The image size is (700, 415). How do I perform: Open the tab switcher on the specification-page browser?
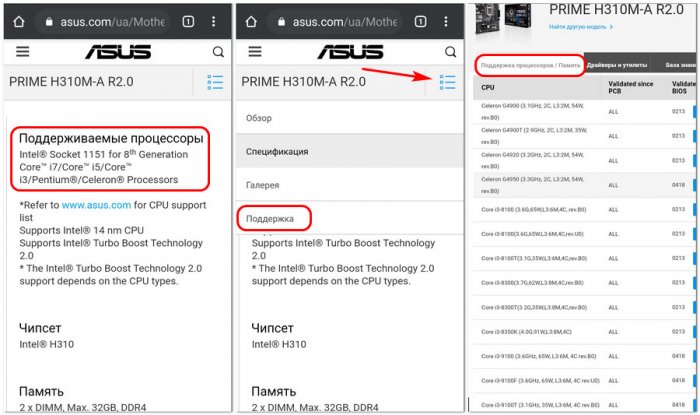[188, 21]
